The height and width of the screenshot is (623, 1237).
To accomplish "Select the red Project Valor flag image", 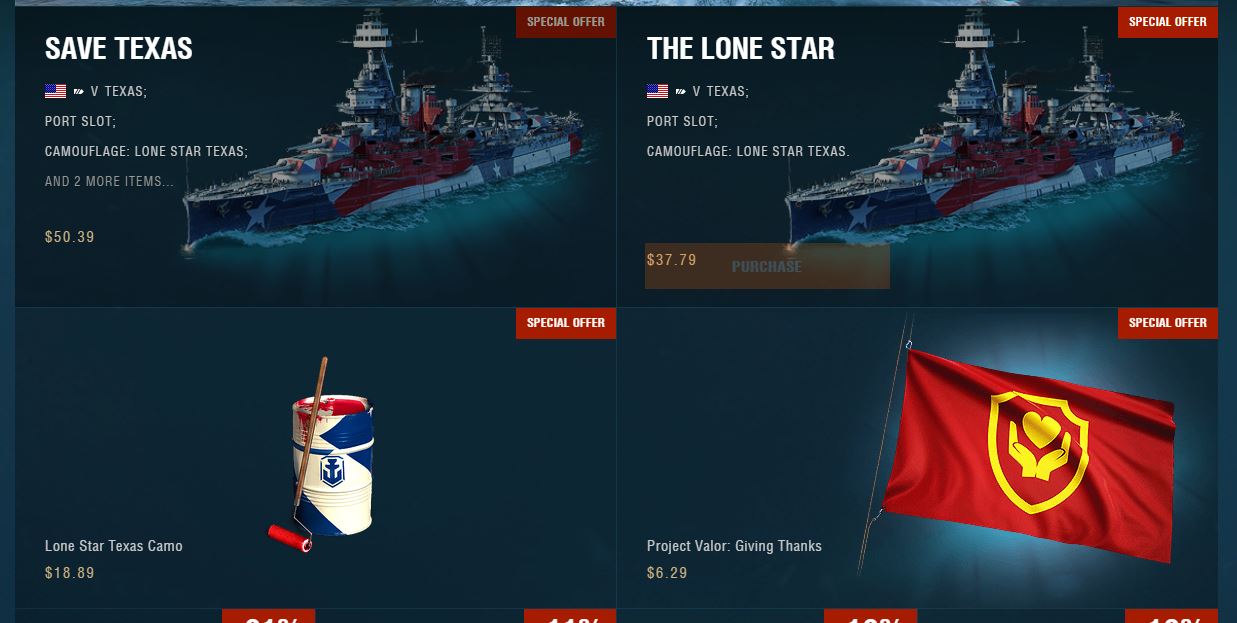I will pyautogui.click(x=1018, y=445).
